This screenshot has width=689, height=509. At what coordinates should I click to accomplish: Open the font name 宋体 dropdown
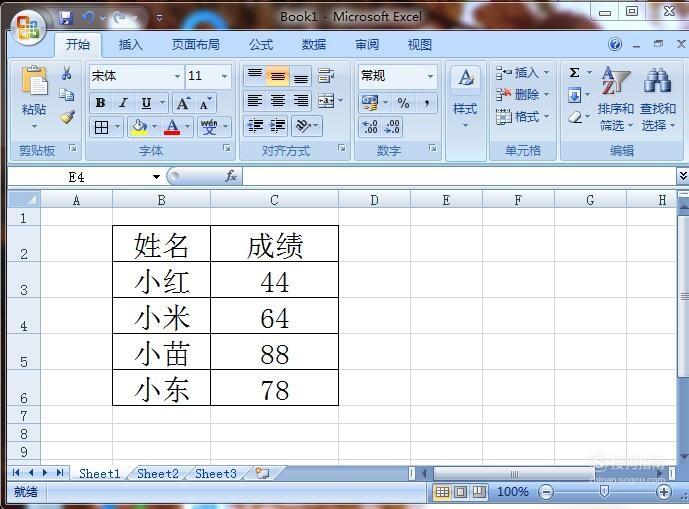[178, 76]
